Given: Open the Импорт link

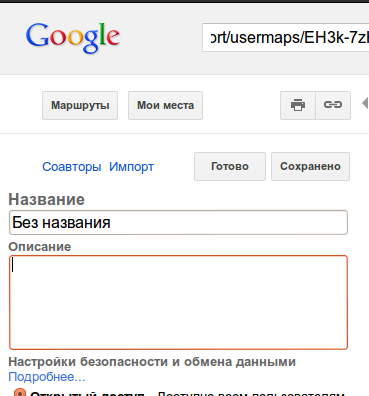Looking at the screenshot, I should pyautogui.click(x=132, y=167).
